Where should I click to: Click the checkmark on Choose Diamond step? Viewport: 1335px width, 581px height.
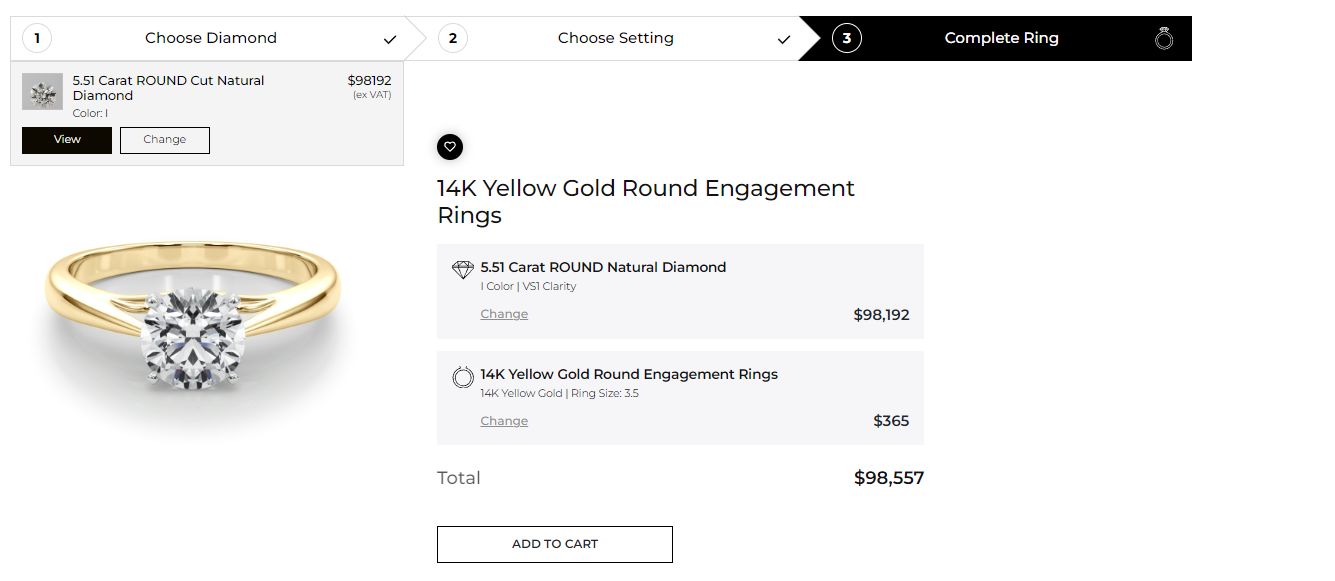click(x=390, y=40)
